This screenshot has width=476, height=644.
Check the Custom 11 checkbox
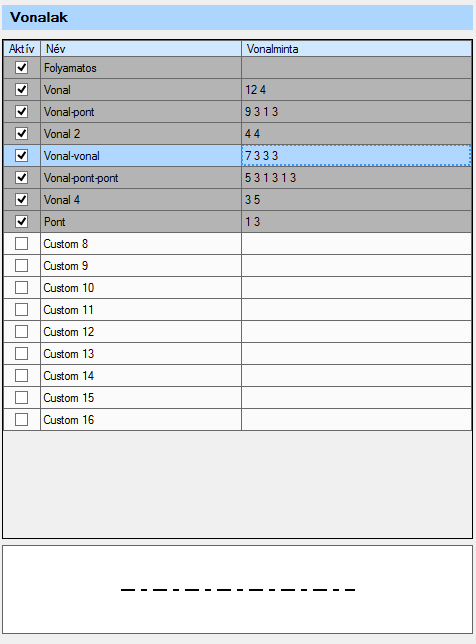[21, 310]
